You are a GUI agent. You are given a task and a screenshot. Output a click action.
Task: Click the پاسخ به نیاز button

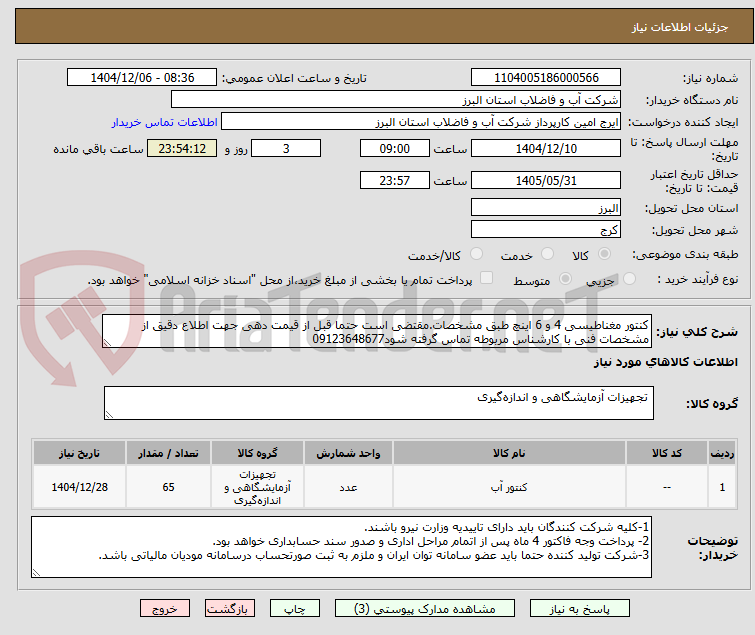click(580, 609)
